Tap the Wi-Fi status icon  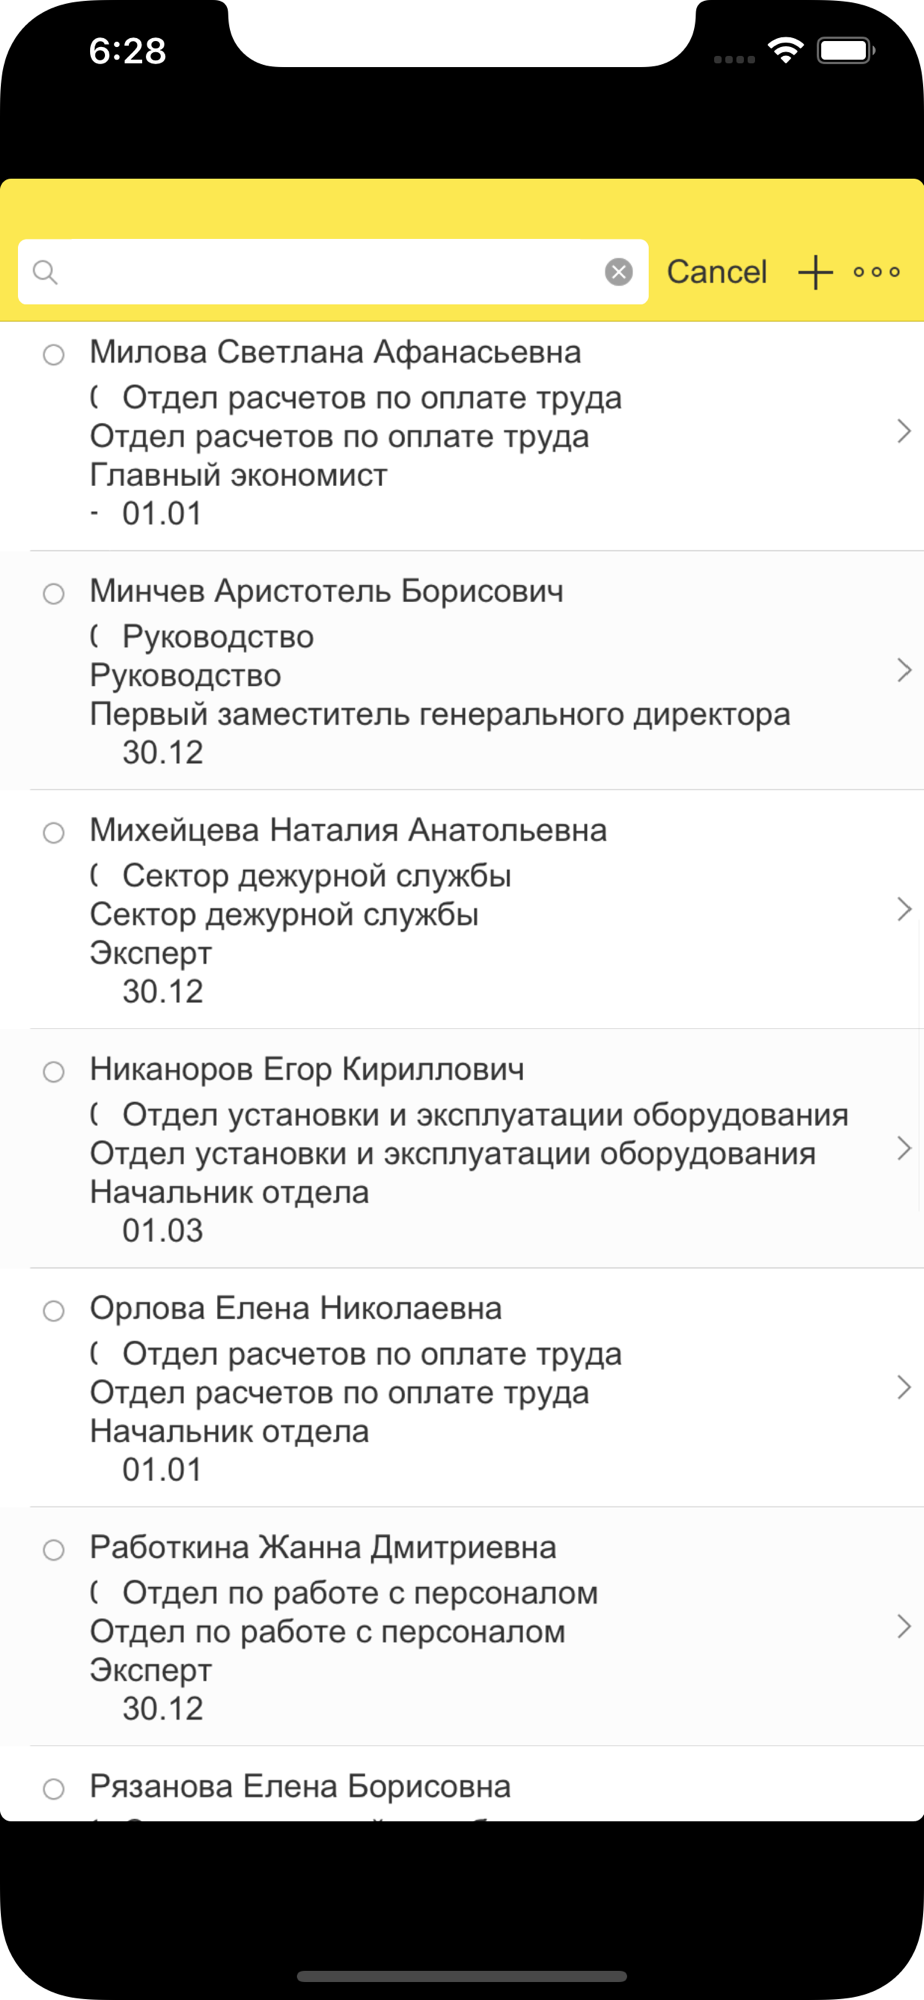tap(786, 51)
